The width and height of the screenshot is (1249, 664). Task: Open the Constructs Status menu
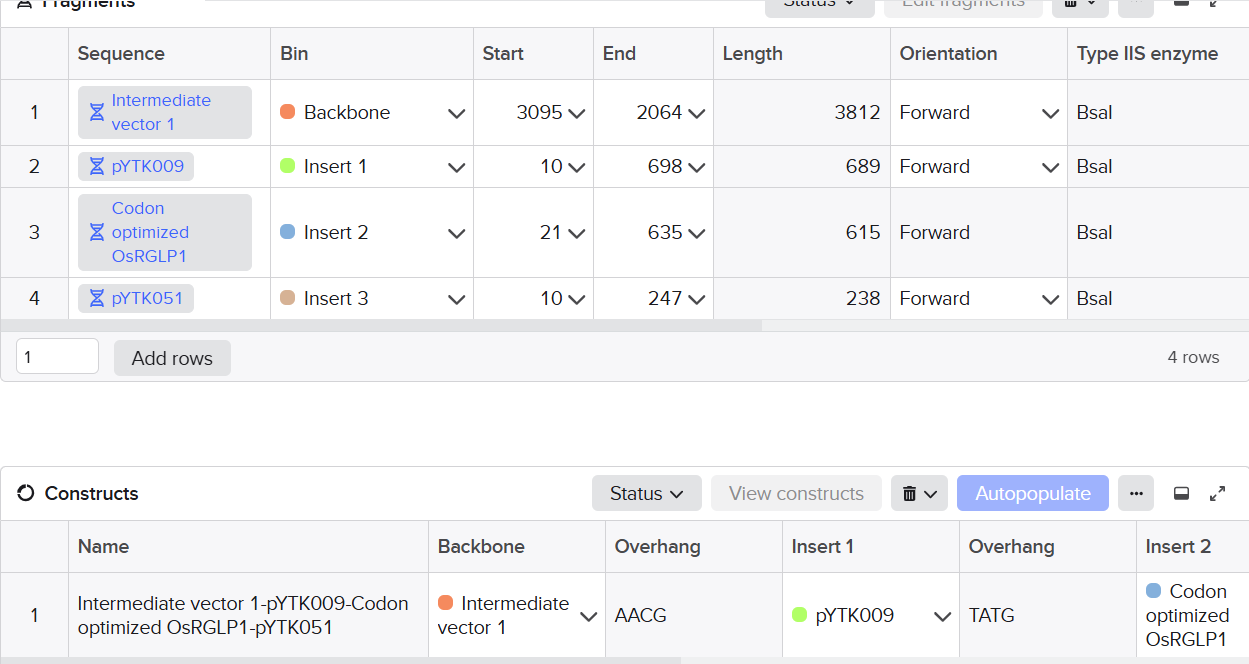click(x=647, y=493)
